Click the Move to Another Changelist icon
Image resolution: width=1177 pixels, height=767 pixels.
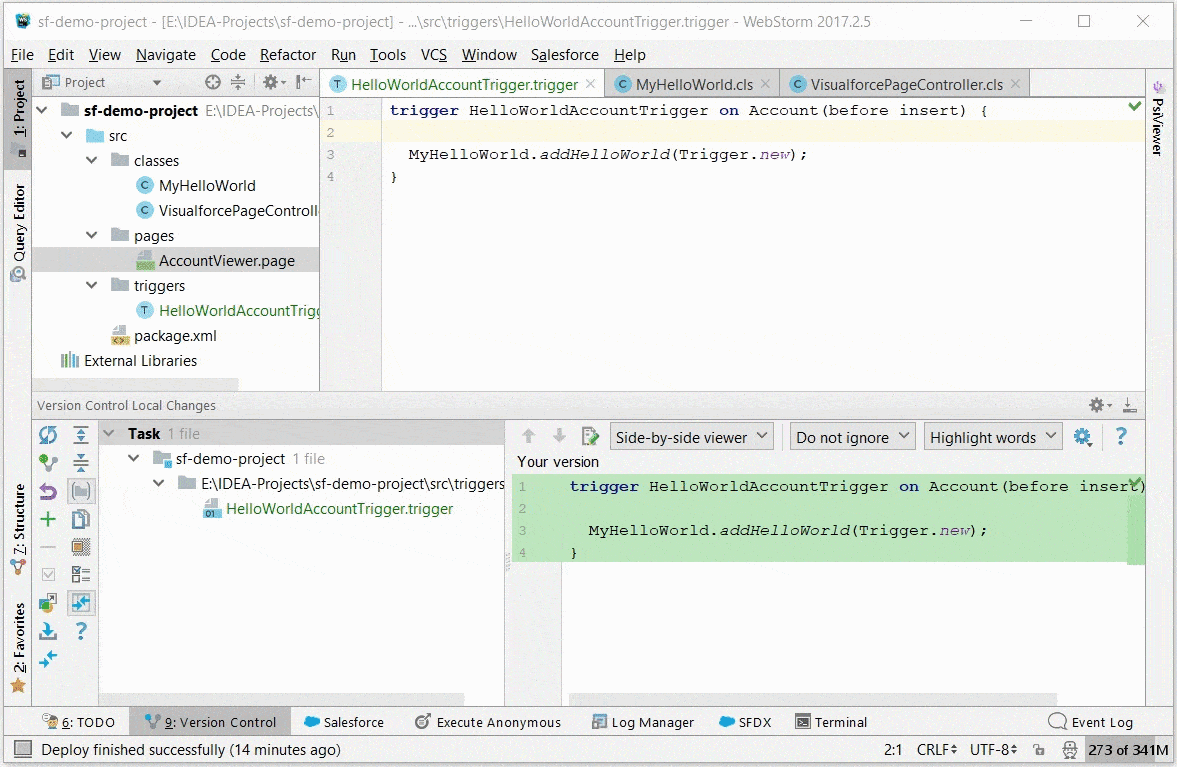pyautogui.click(x=48, y=603)
